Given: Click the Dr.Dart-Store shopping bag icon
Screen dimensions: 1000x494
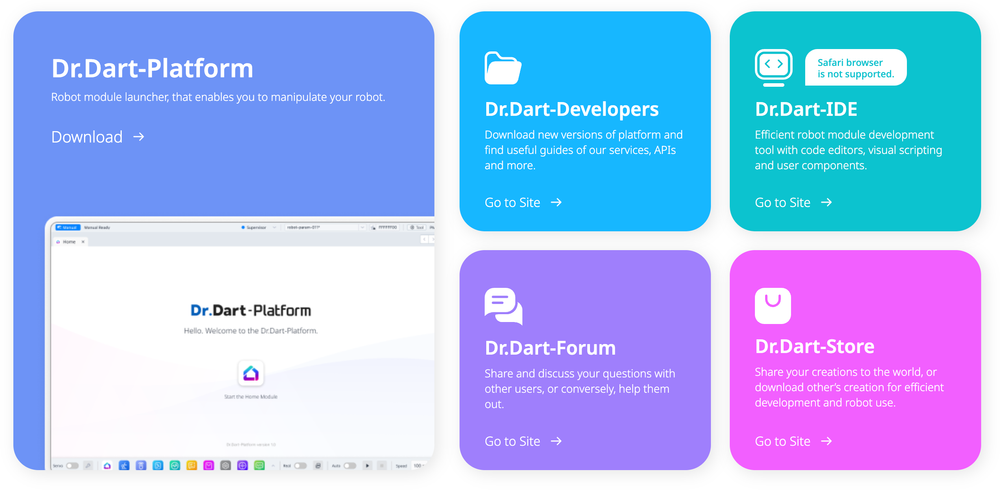Looking at the screenshot, I should tap(773, 306).
